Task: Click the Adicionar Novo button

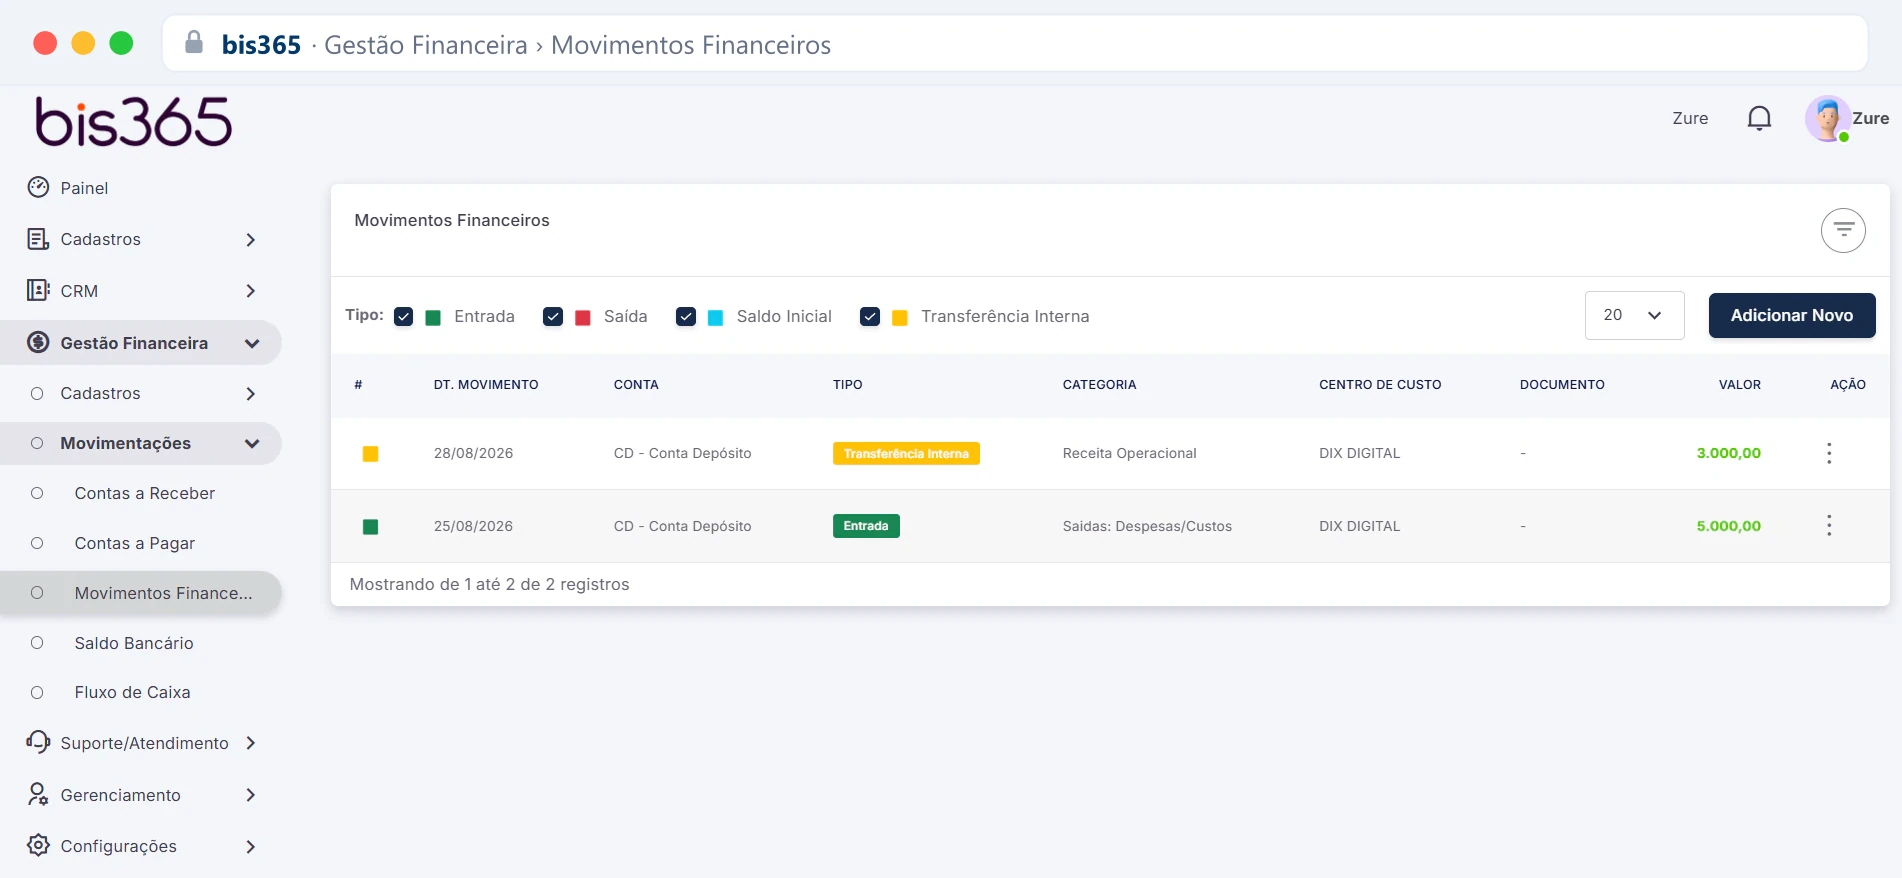Action: point(1792,315)
